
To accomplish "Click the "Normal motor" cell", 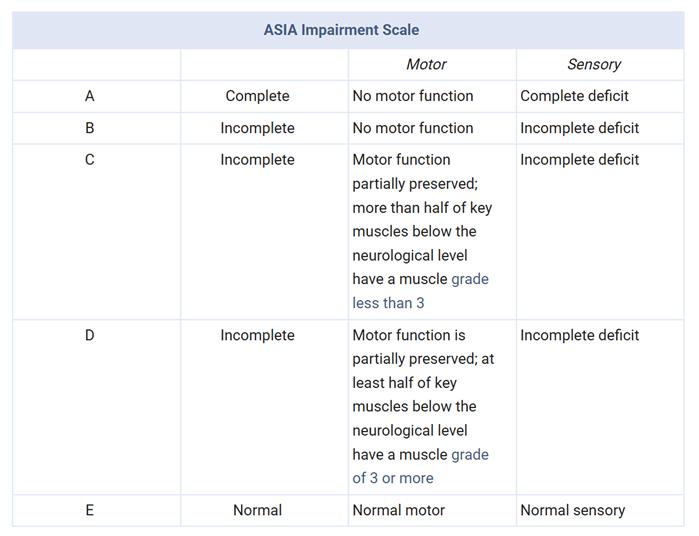I will [399, 510].
